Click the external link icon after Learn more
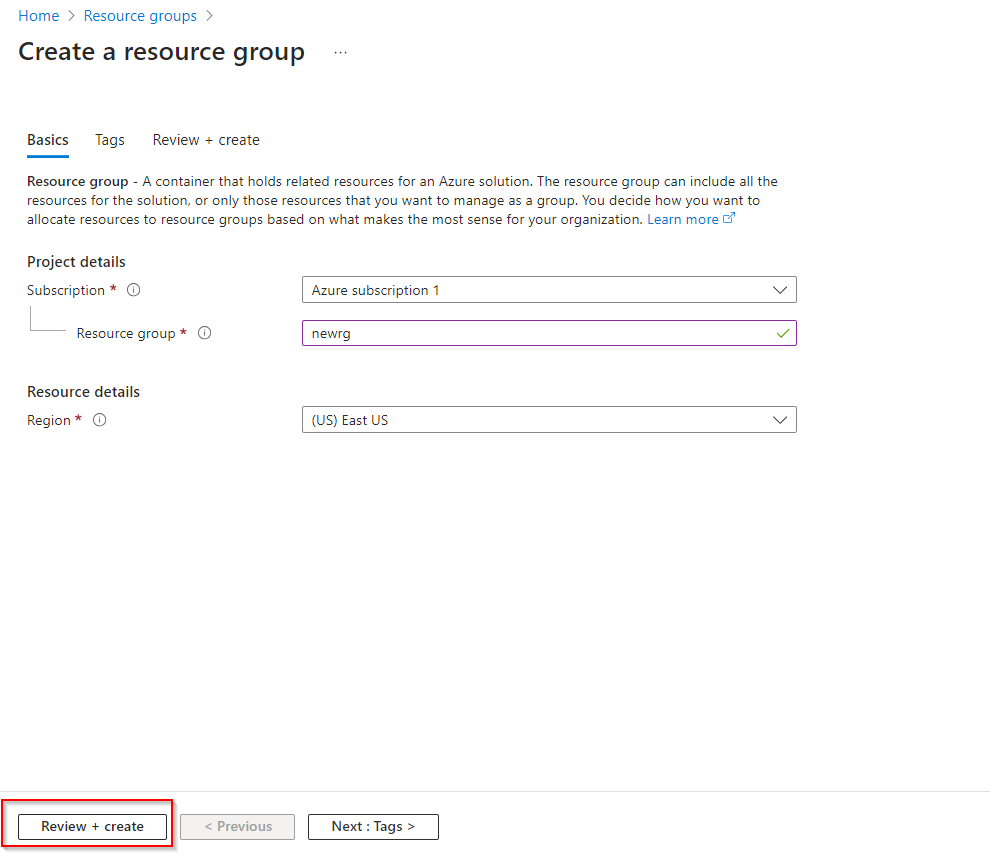 point(729,219)
